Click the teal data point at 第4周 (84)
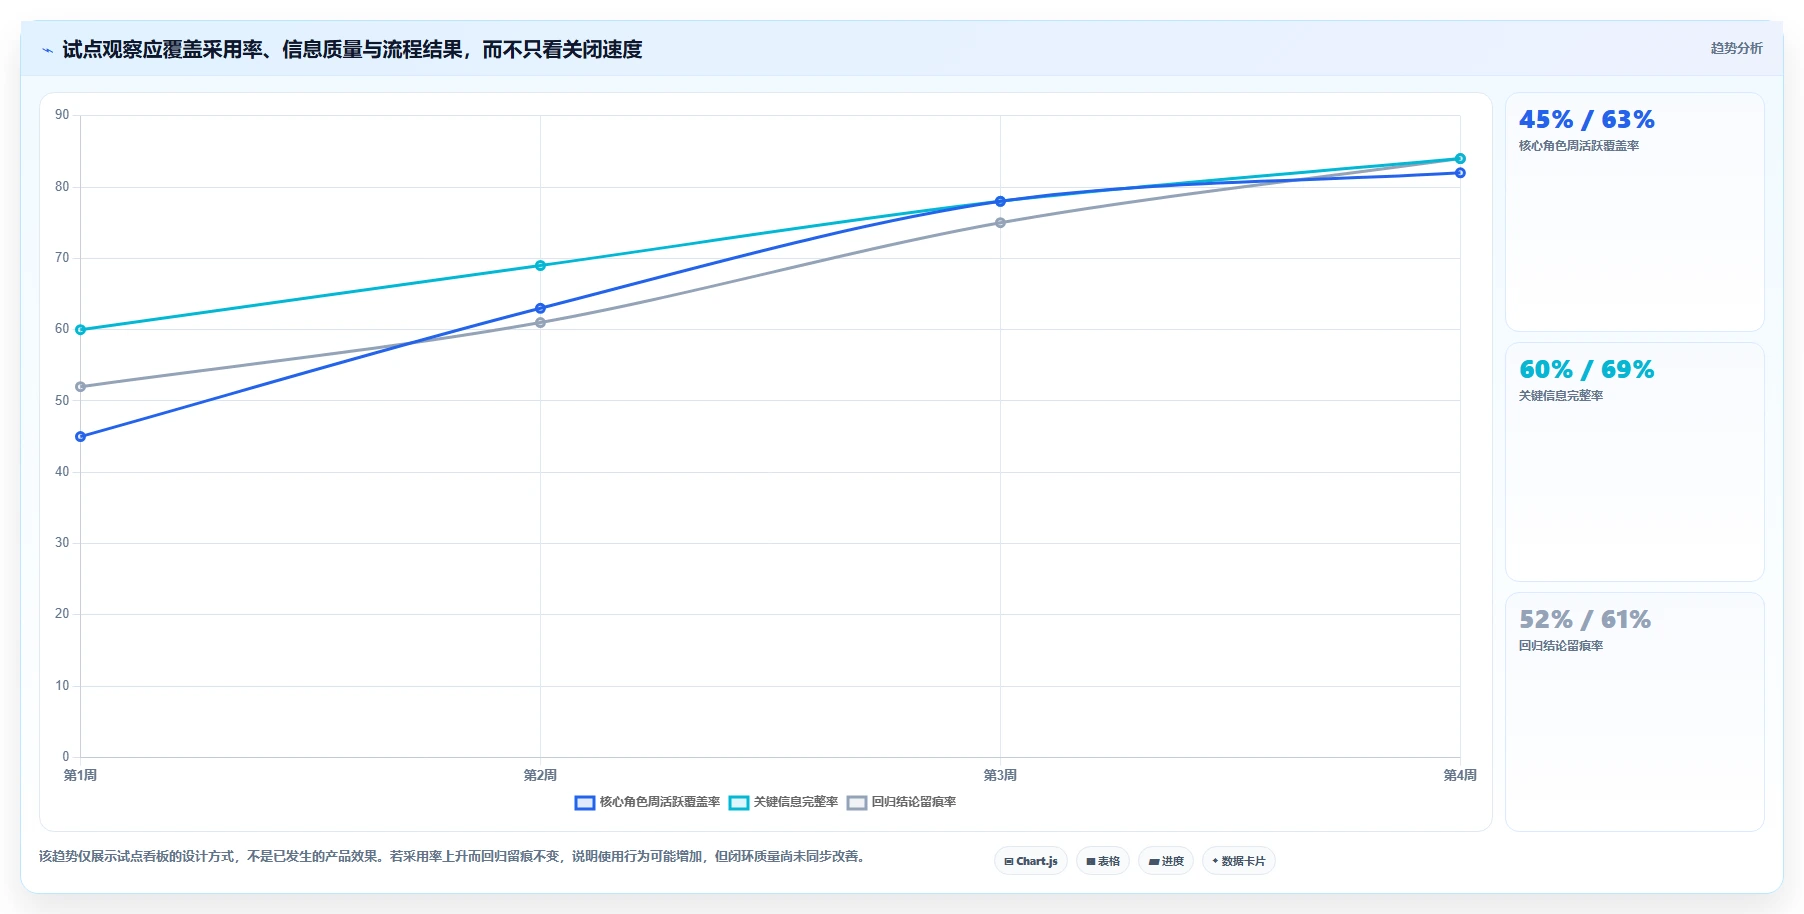Image resolution: width=1804 pixels, height=914 pixels. (1460, 159)
